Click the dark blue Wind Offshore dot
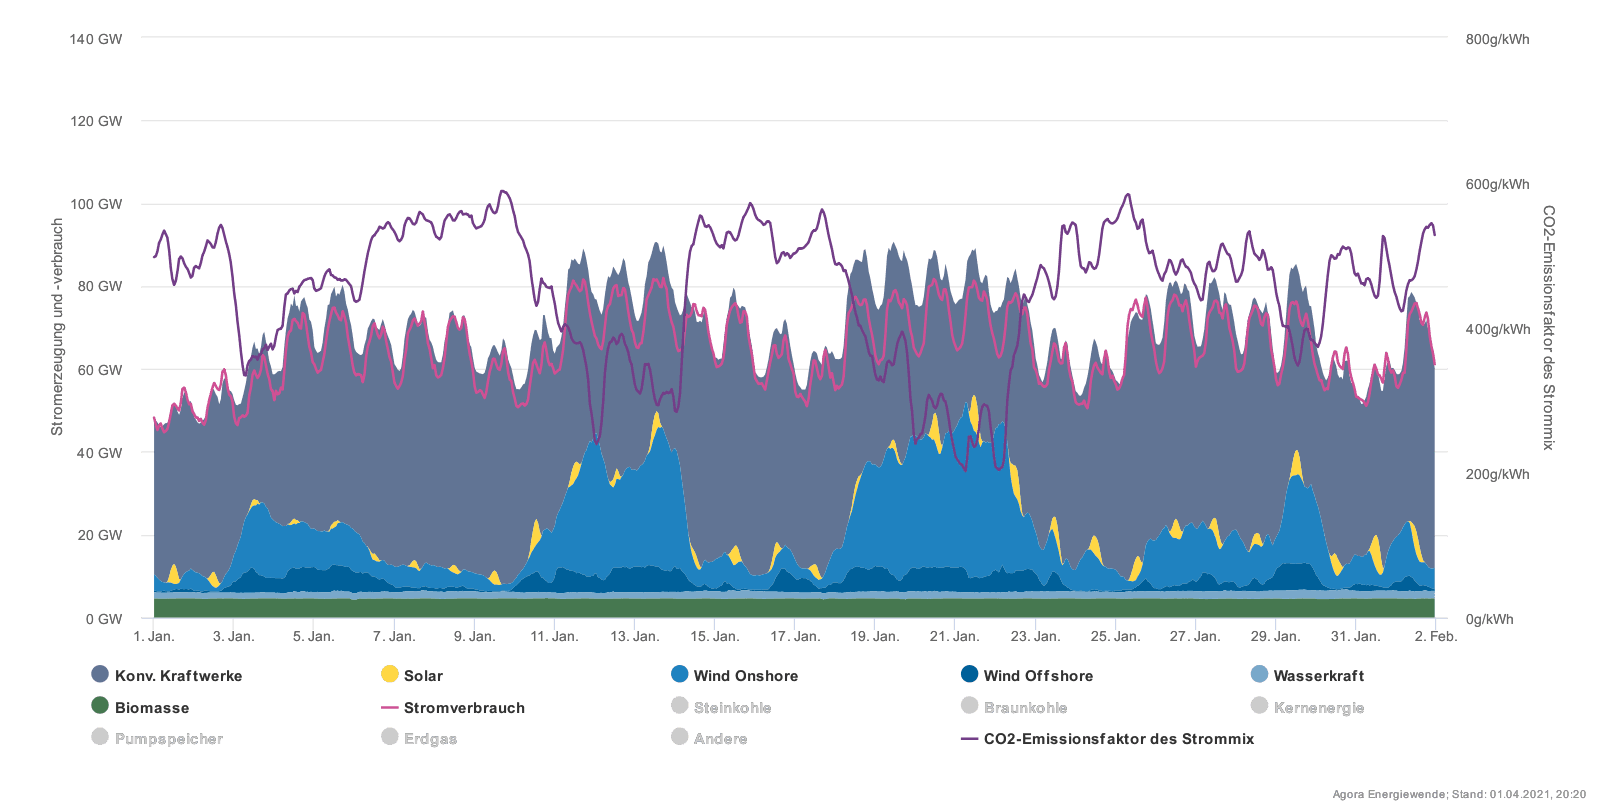Screen dimensions: 1600x804 [969, 674]
